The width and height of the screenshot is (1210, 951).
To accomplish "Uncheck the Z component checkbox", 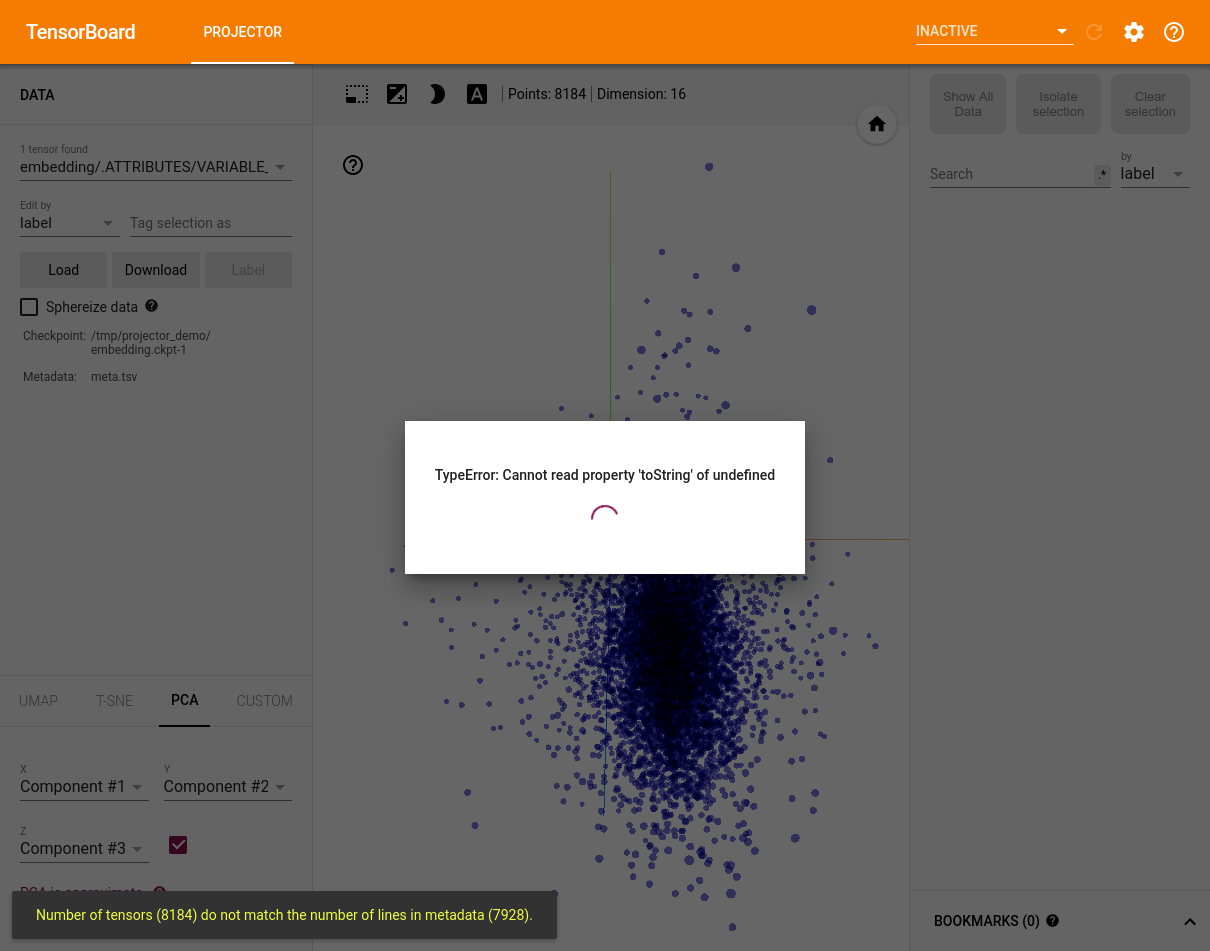I will pyautogui.click(x=178, y=845).
